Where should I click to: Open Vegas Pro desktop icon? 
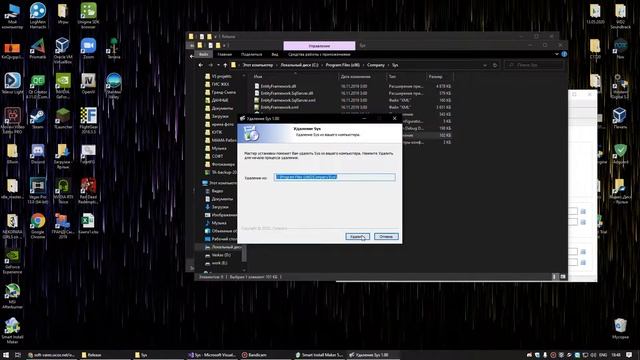point(38,191)
